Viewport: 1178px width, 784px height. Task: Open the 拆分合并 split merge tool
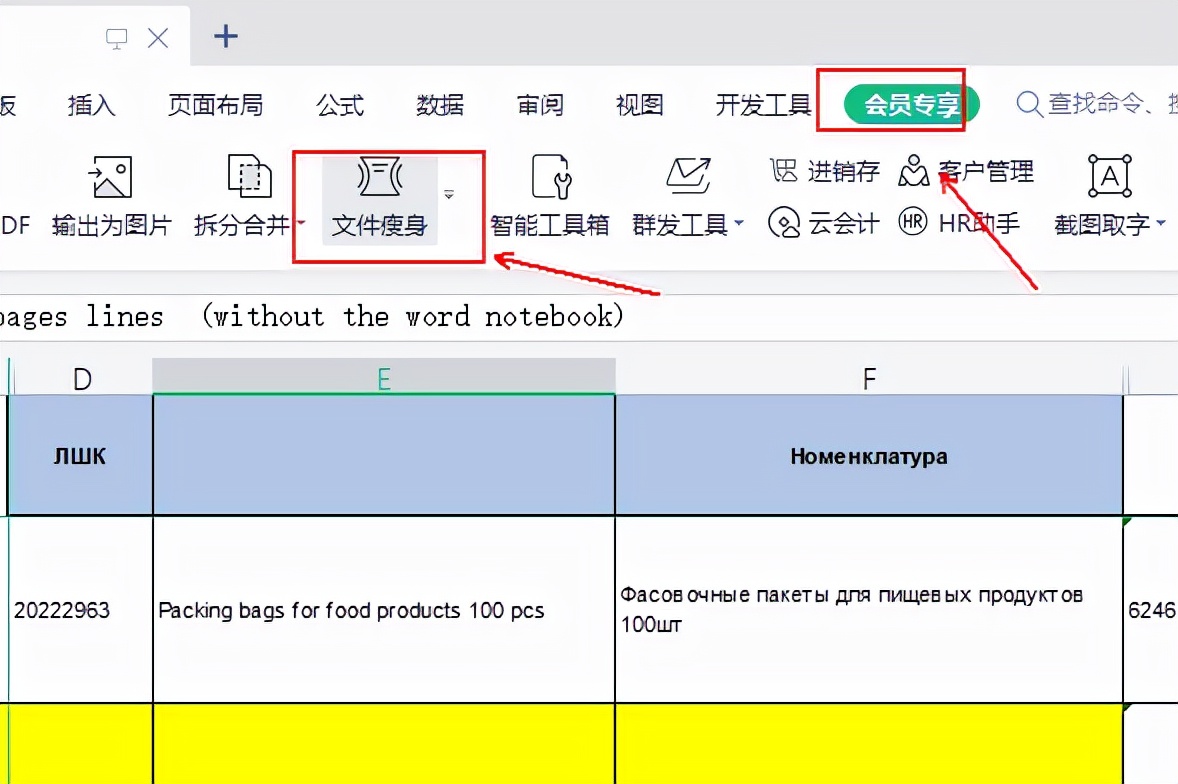click(249, 178)
